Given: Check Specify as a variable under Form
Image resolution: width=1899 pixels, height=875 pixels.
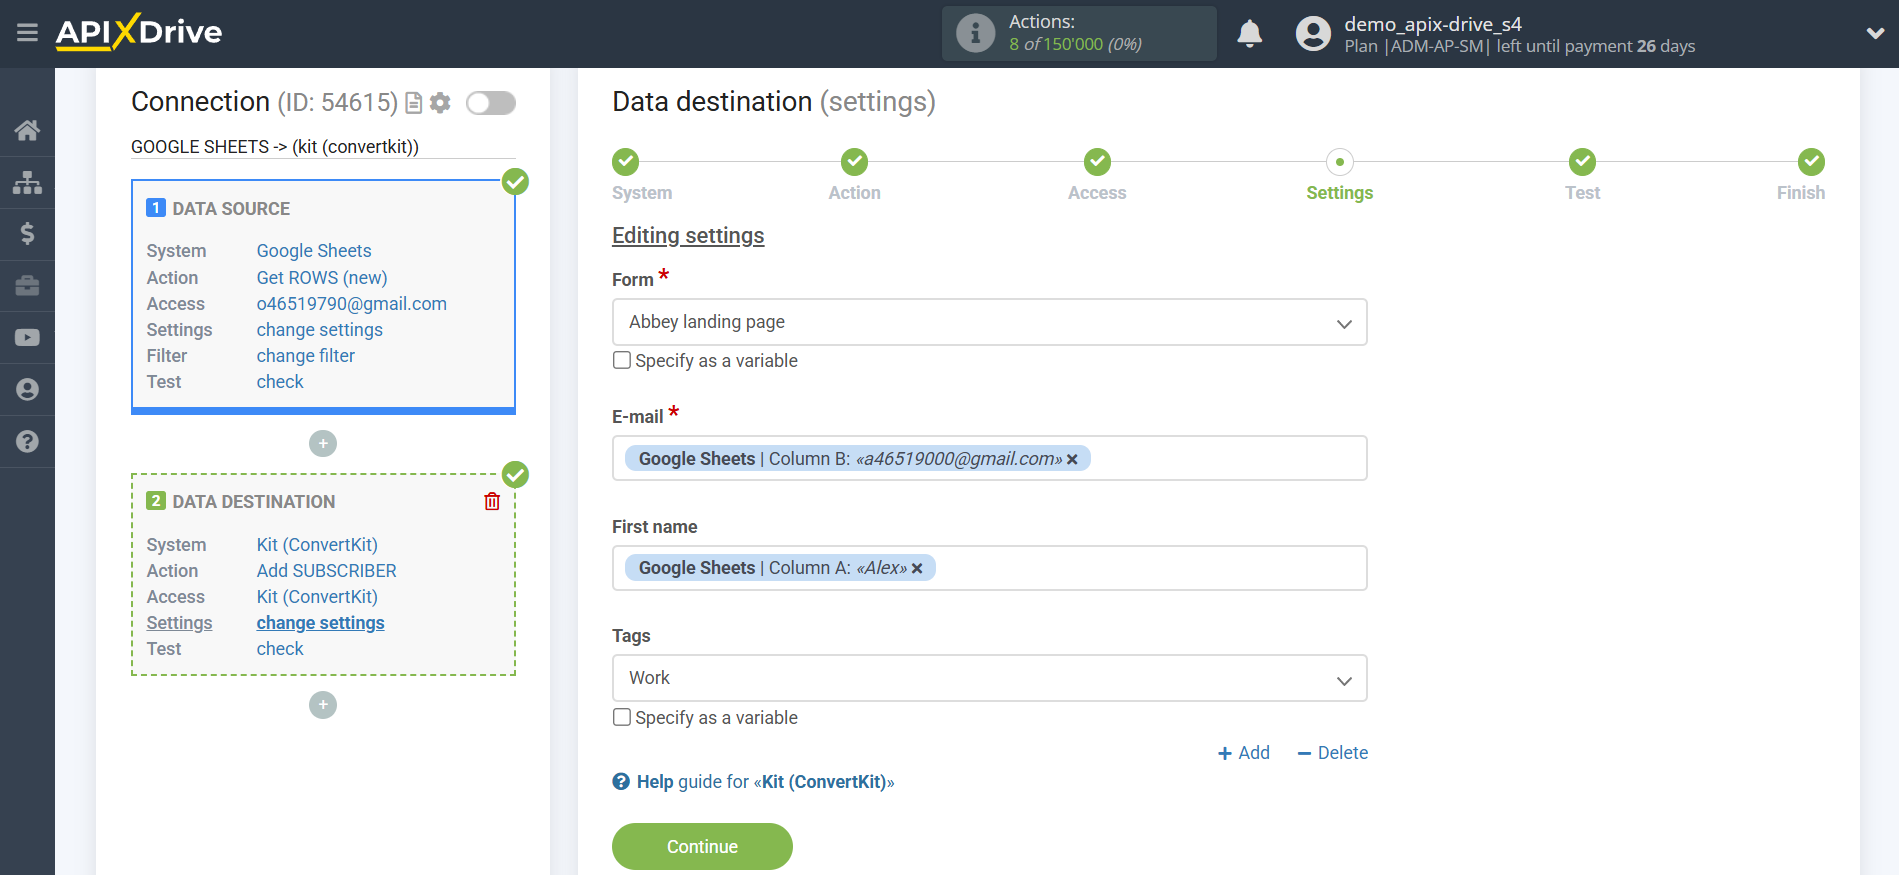Looking at the screenshot, I should [622, 360].
